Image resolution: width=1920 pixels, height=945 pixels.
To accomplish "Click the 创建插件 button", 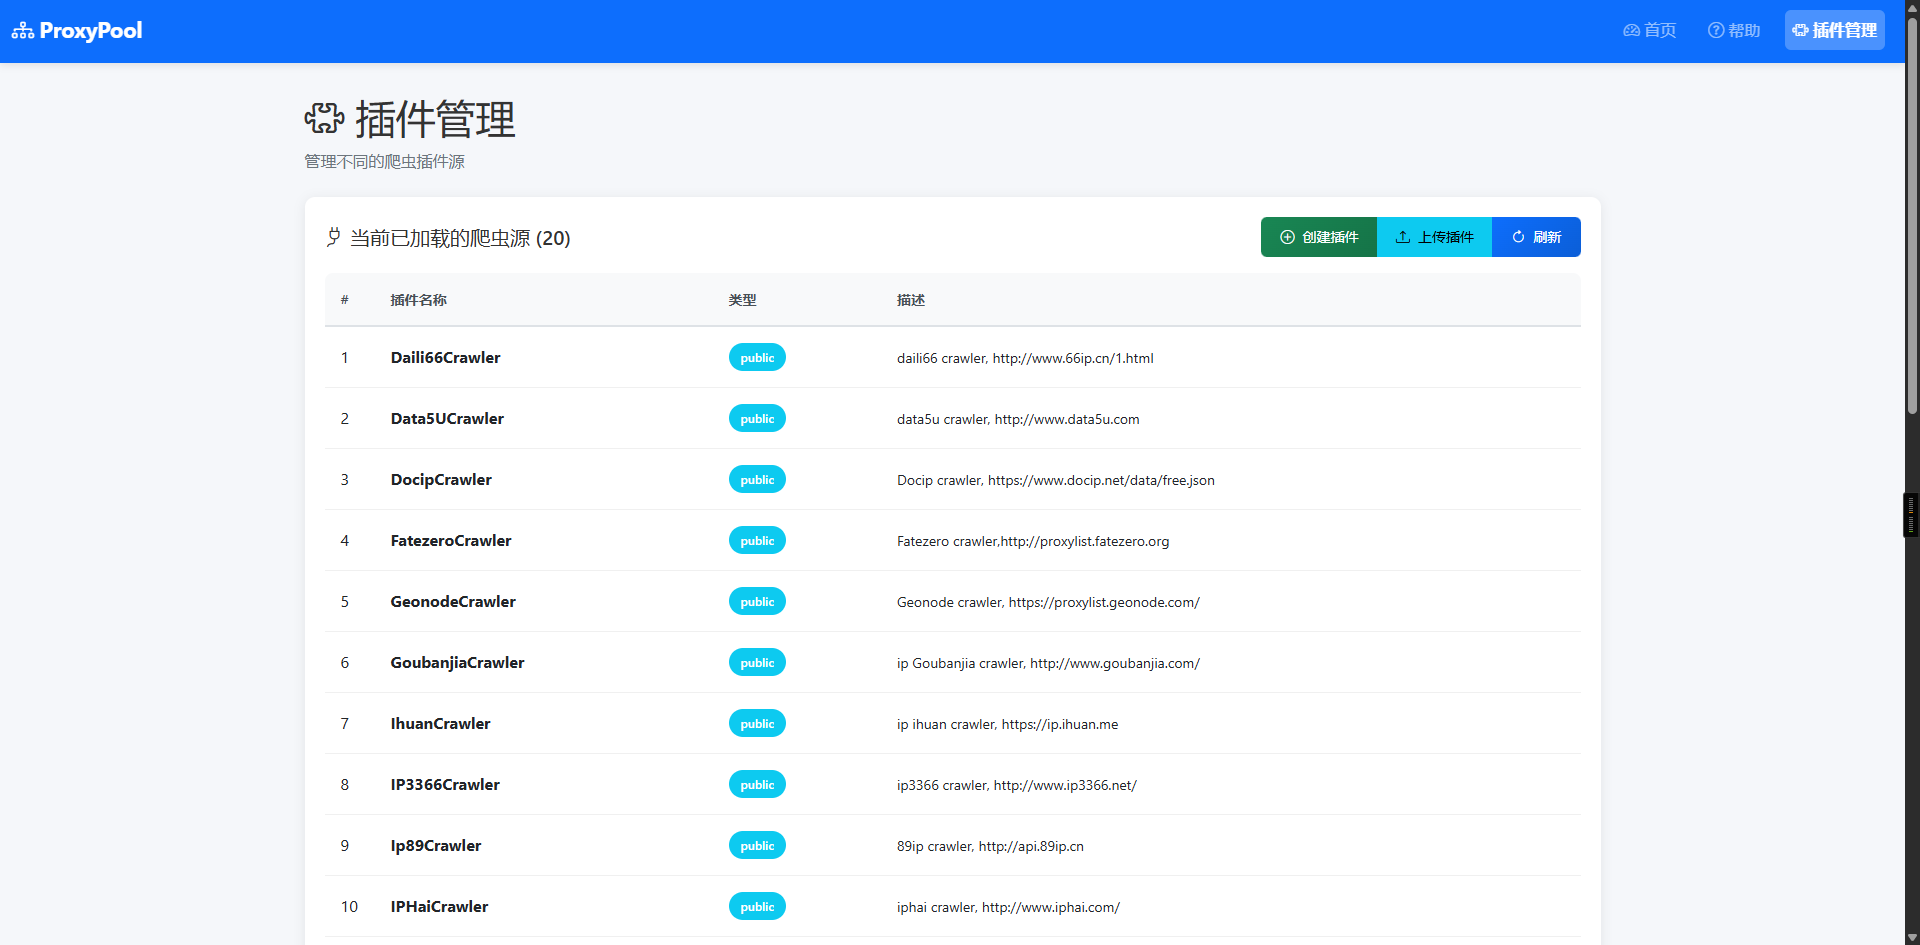I will click(x=1319, y=237).
